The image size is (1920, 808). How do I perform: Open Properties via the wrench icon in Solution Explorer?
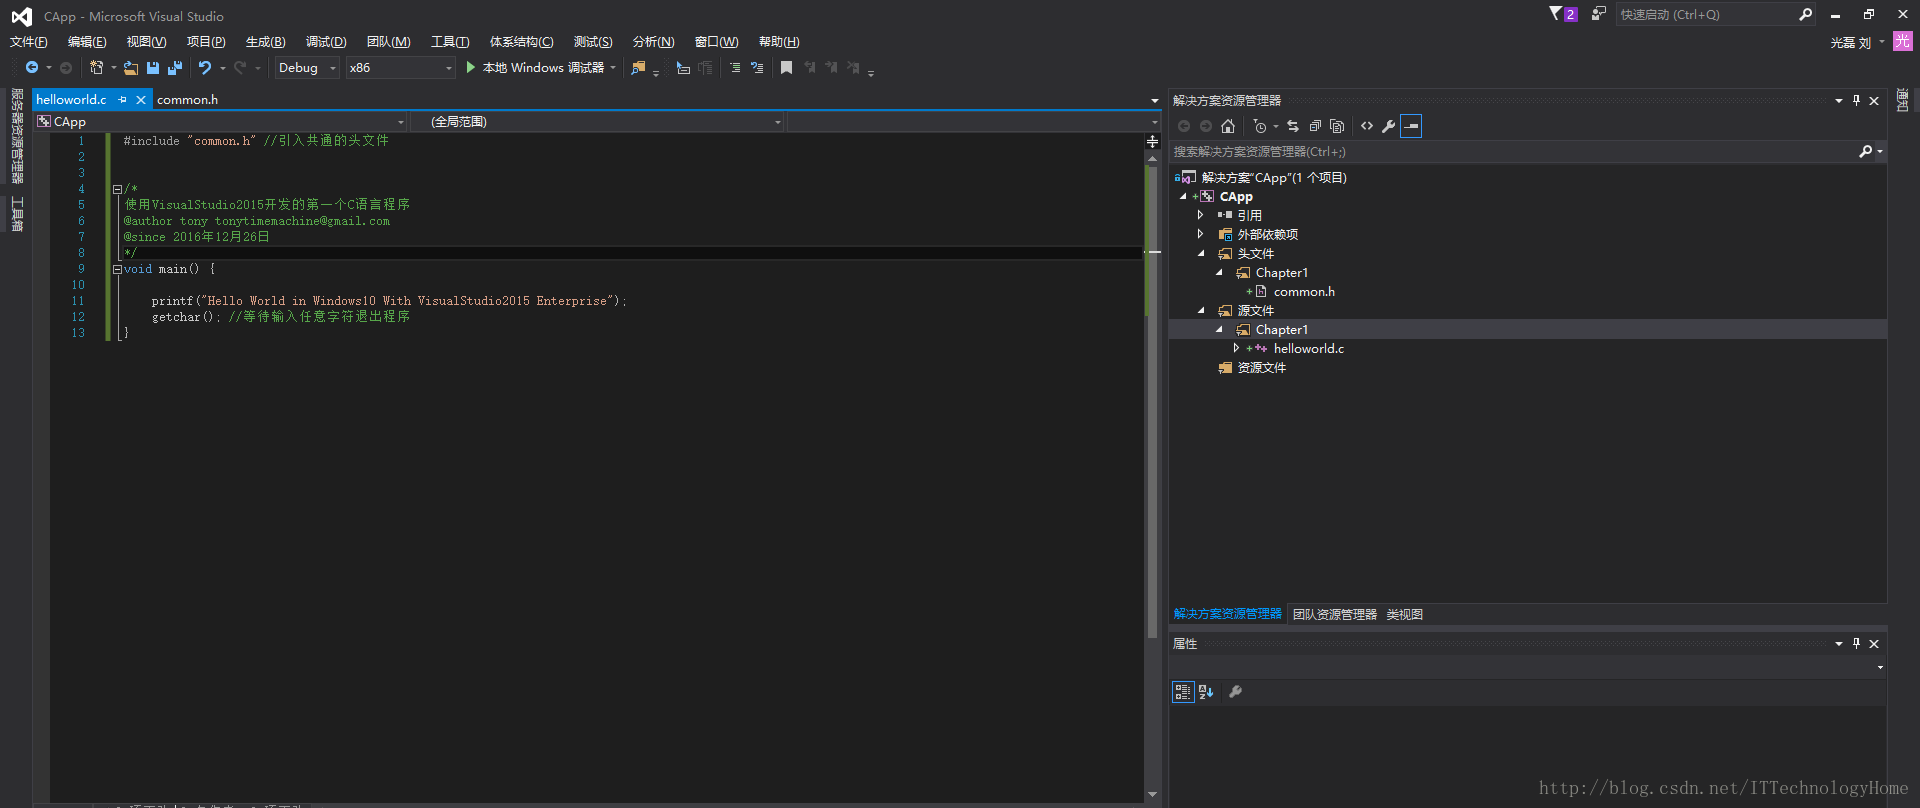pos(1389,126)
